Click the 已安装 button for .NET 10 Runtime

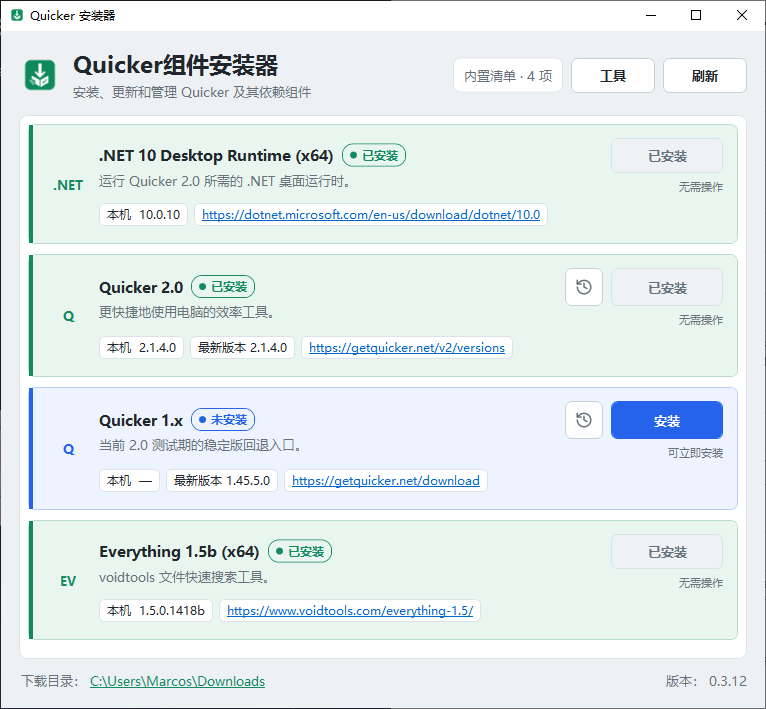point(667,156)
